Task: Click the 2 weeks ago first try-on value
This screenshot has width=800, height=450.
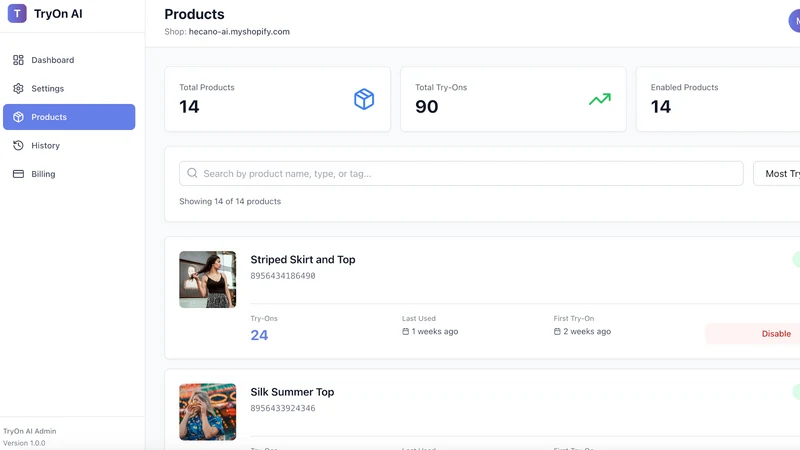Action: click(587, 332)
